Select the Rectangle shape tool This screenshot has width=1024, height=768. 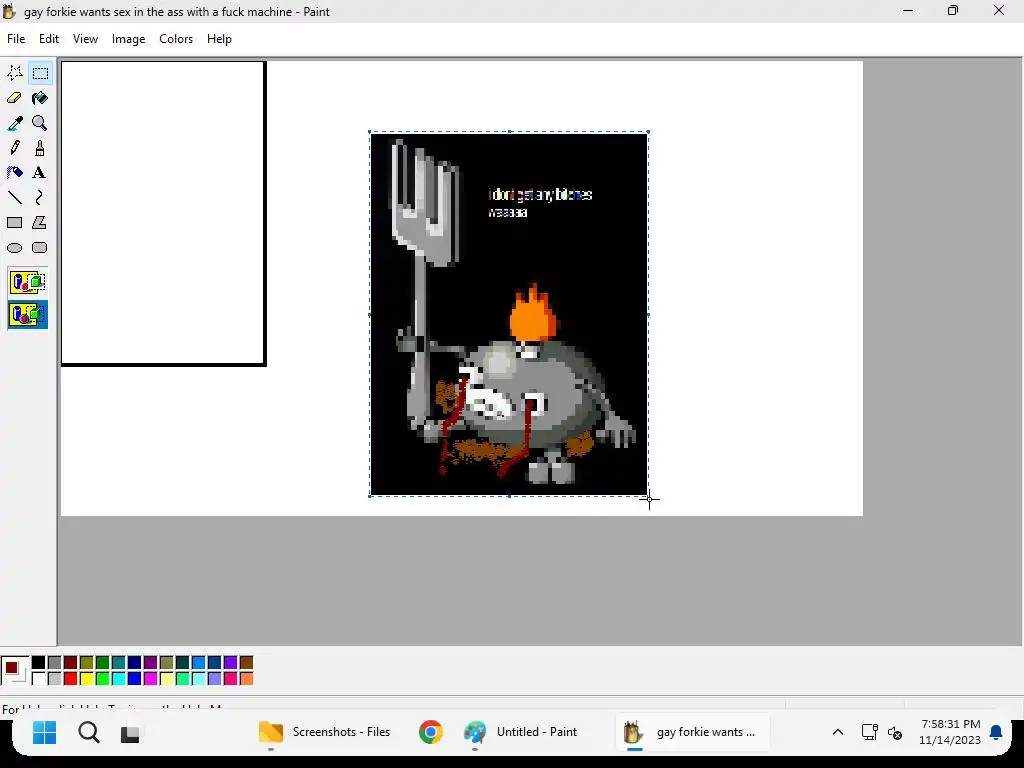(15, 223)
